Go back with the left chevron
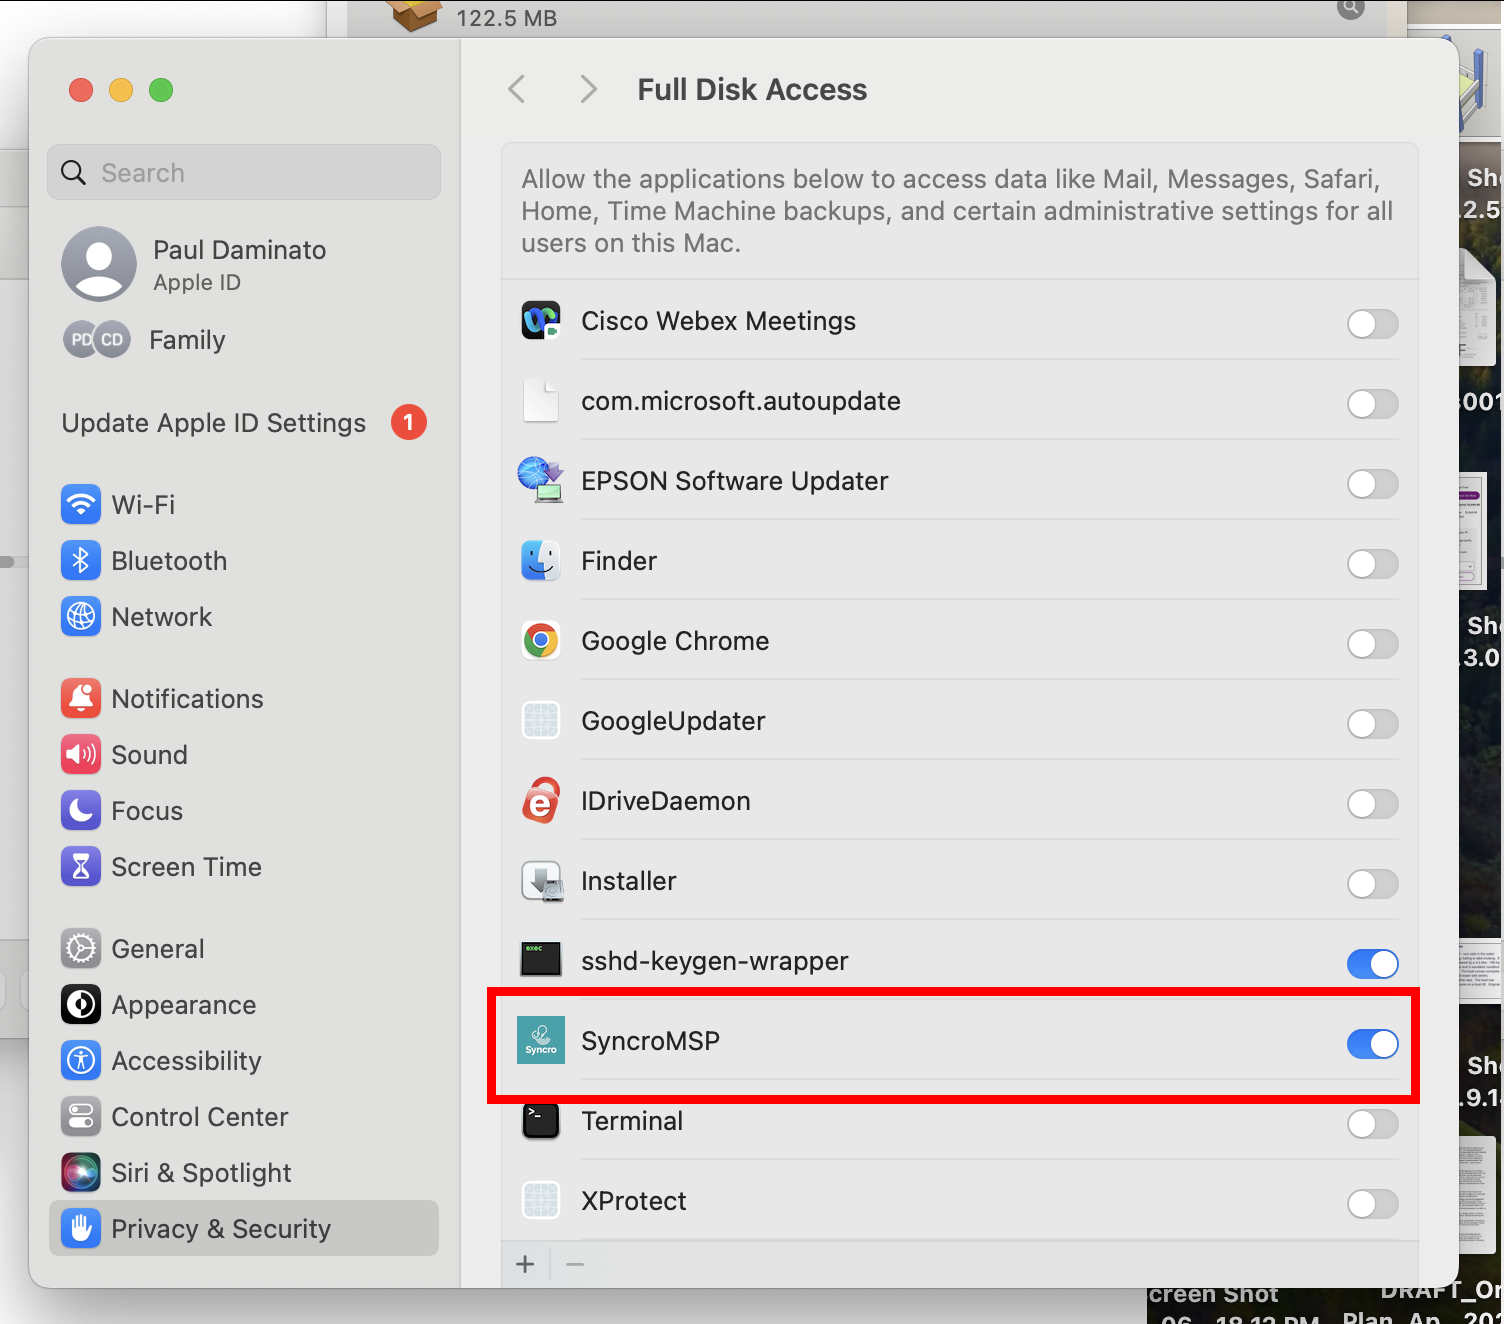 [517, 89]
